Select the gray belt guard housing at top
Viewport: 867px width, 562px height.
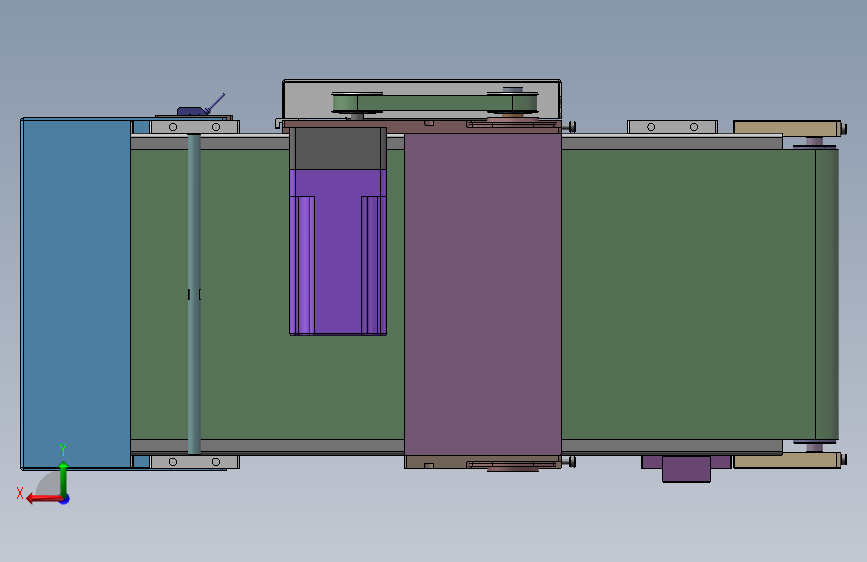pos(422,99)
